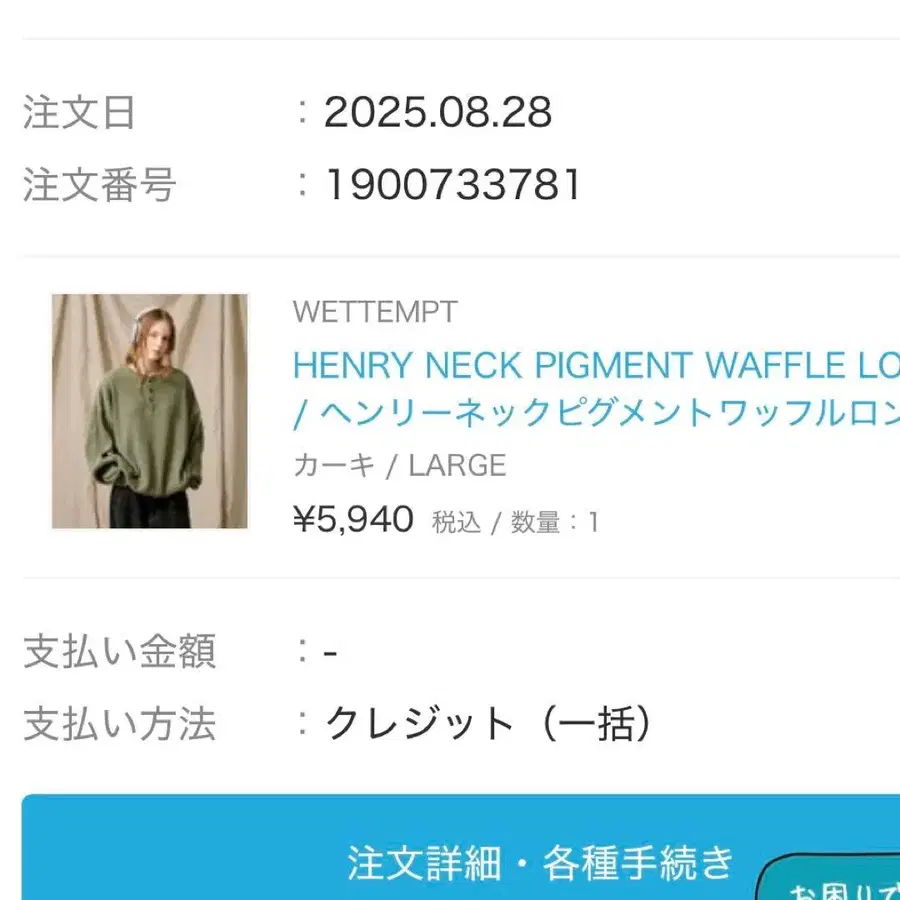This screenshot has width=900, height=900.
Task: Click the 支払い金額 label
Action: point(120,652)
